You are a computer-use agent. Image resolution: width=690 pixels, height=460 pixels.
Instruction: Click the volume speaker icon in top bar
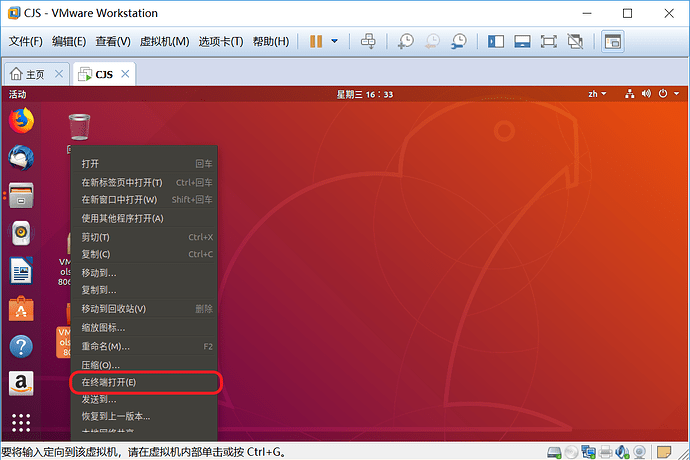[646, 94]
